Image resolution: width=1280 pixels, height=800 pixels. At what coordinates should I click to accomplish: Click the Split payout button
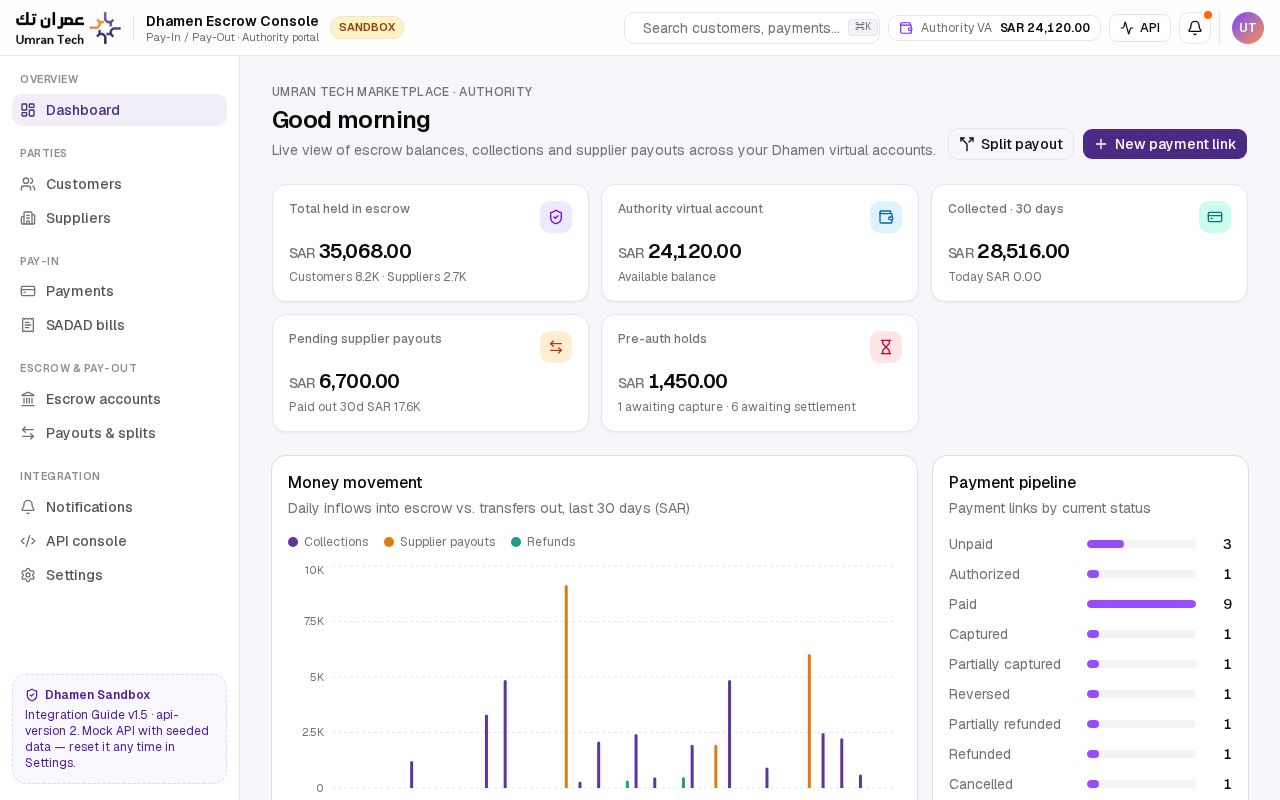tap(1011, 144)
